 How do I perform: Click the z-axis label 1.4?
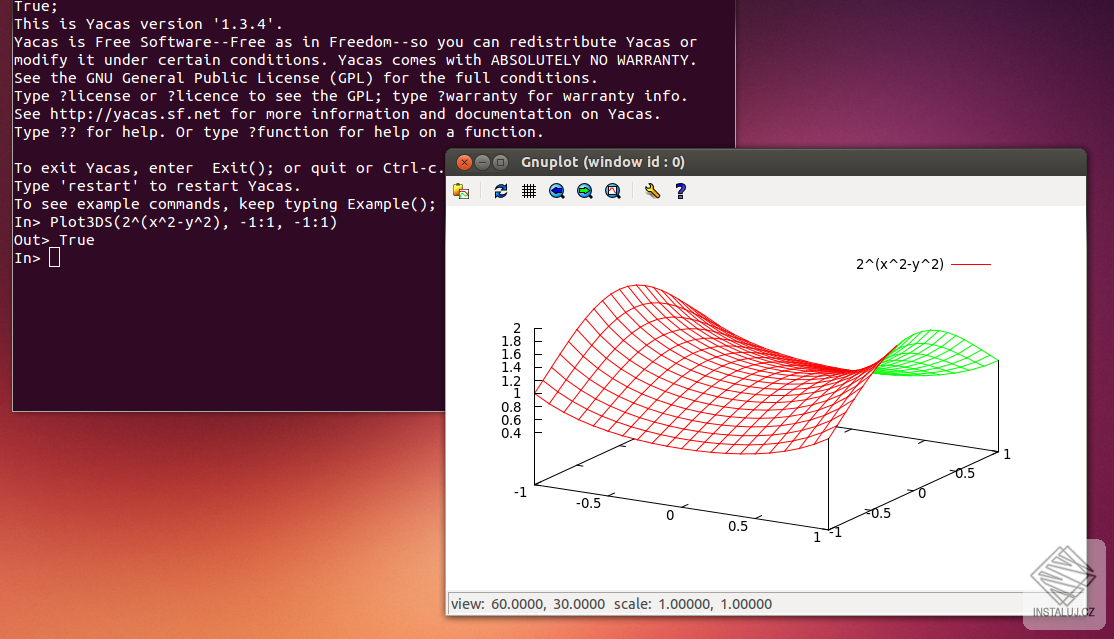click(x=511, y=367)
